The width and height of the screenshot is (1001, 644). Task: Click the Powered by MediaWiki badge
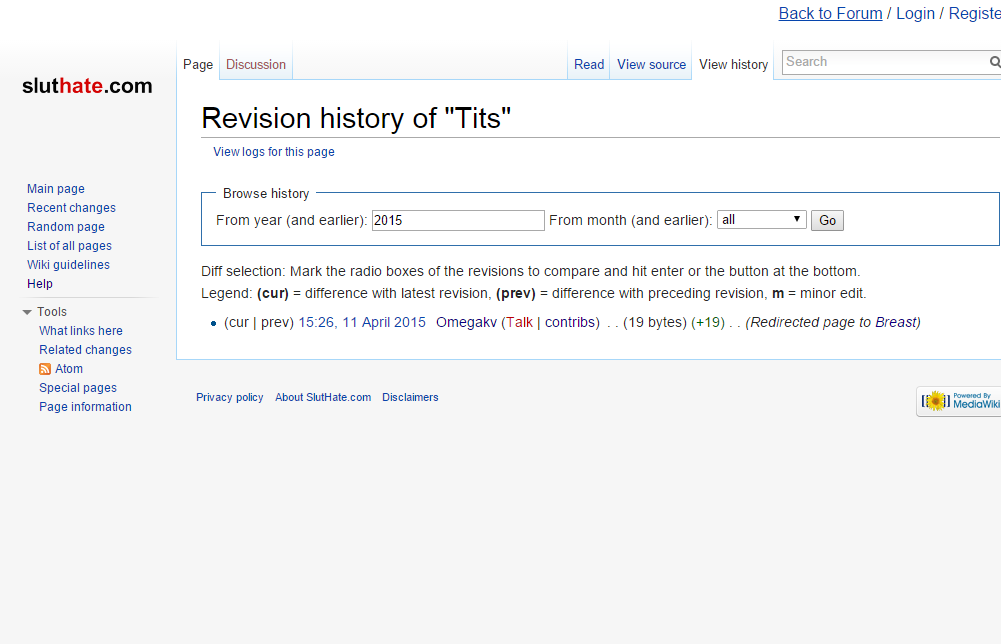coord(960,401)
